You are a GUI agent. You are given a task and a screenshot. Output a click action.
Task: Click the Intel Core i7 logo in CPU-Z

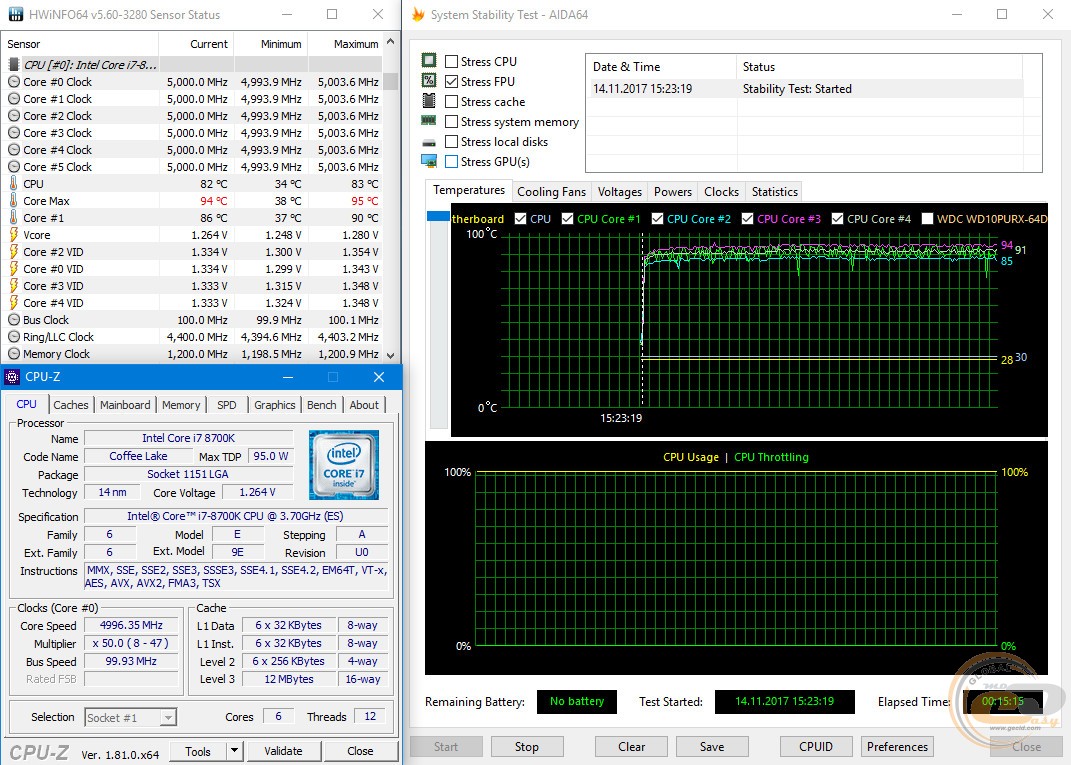(344, 464)
